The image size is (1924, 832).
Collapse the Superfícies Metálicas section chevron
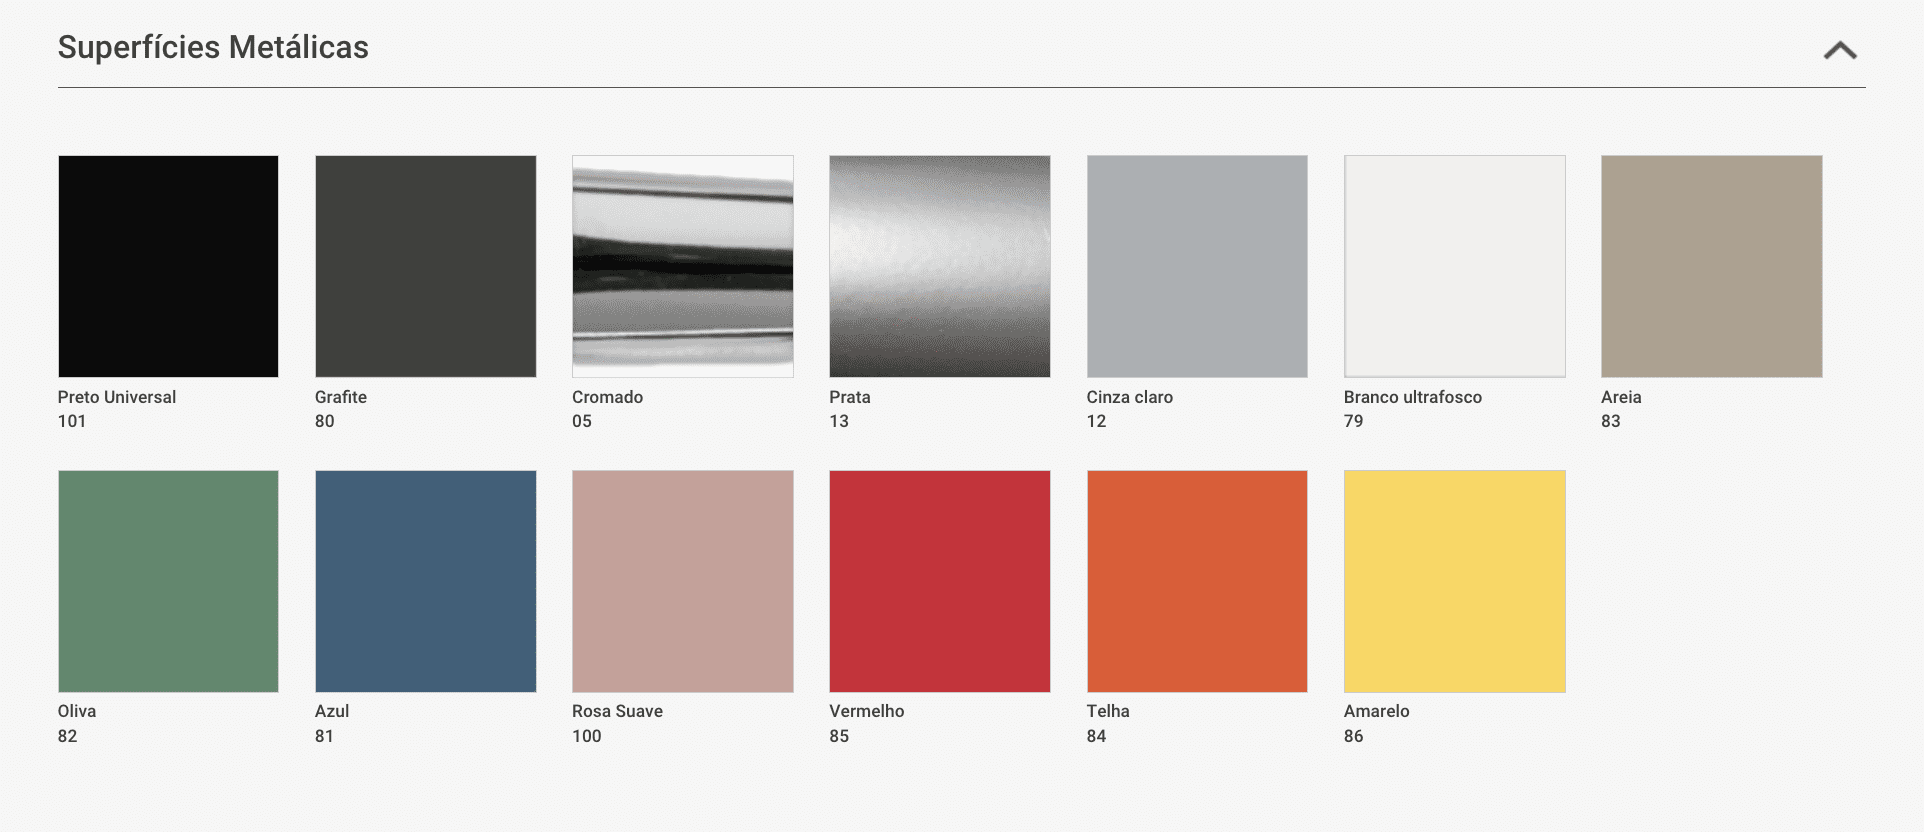pos(1839,50)
